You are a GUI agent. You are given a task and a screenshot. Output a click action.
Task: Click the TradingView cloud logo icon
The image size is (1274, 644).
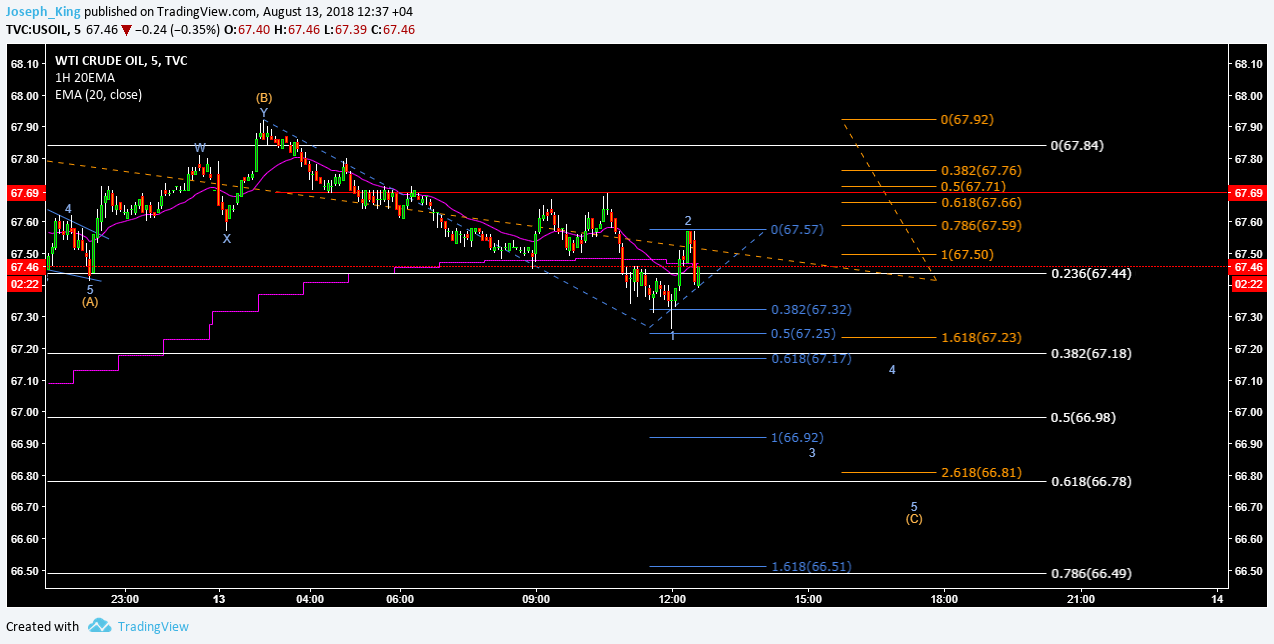click(99, 626)
